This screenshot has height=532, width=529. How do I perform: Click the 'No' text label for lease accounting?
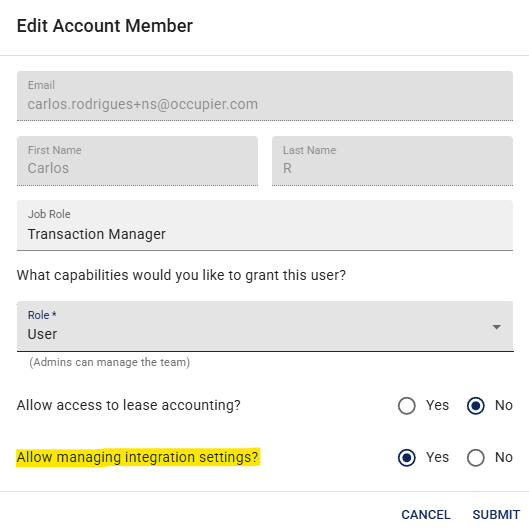pos(504,405)
